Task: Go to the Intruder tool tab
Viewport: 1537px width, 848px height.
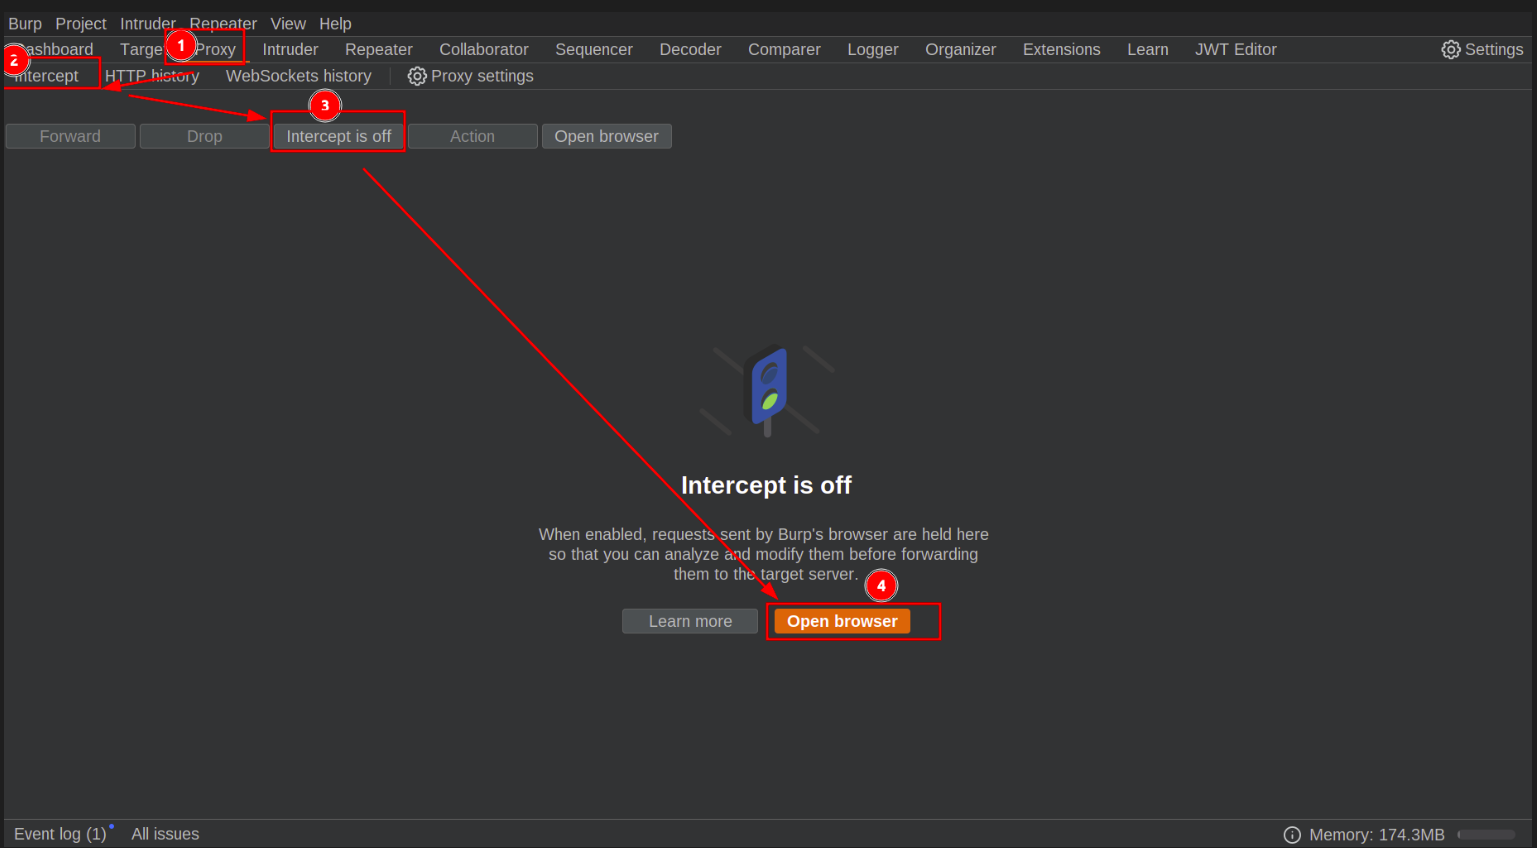Action: pos(290,49)
